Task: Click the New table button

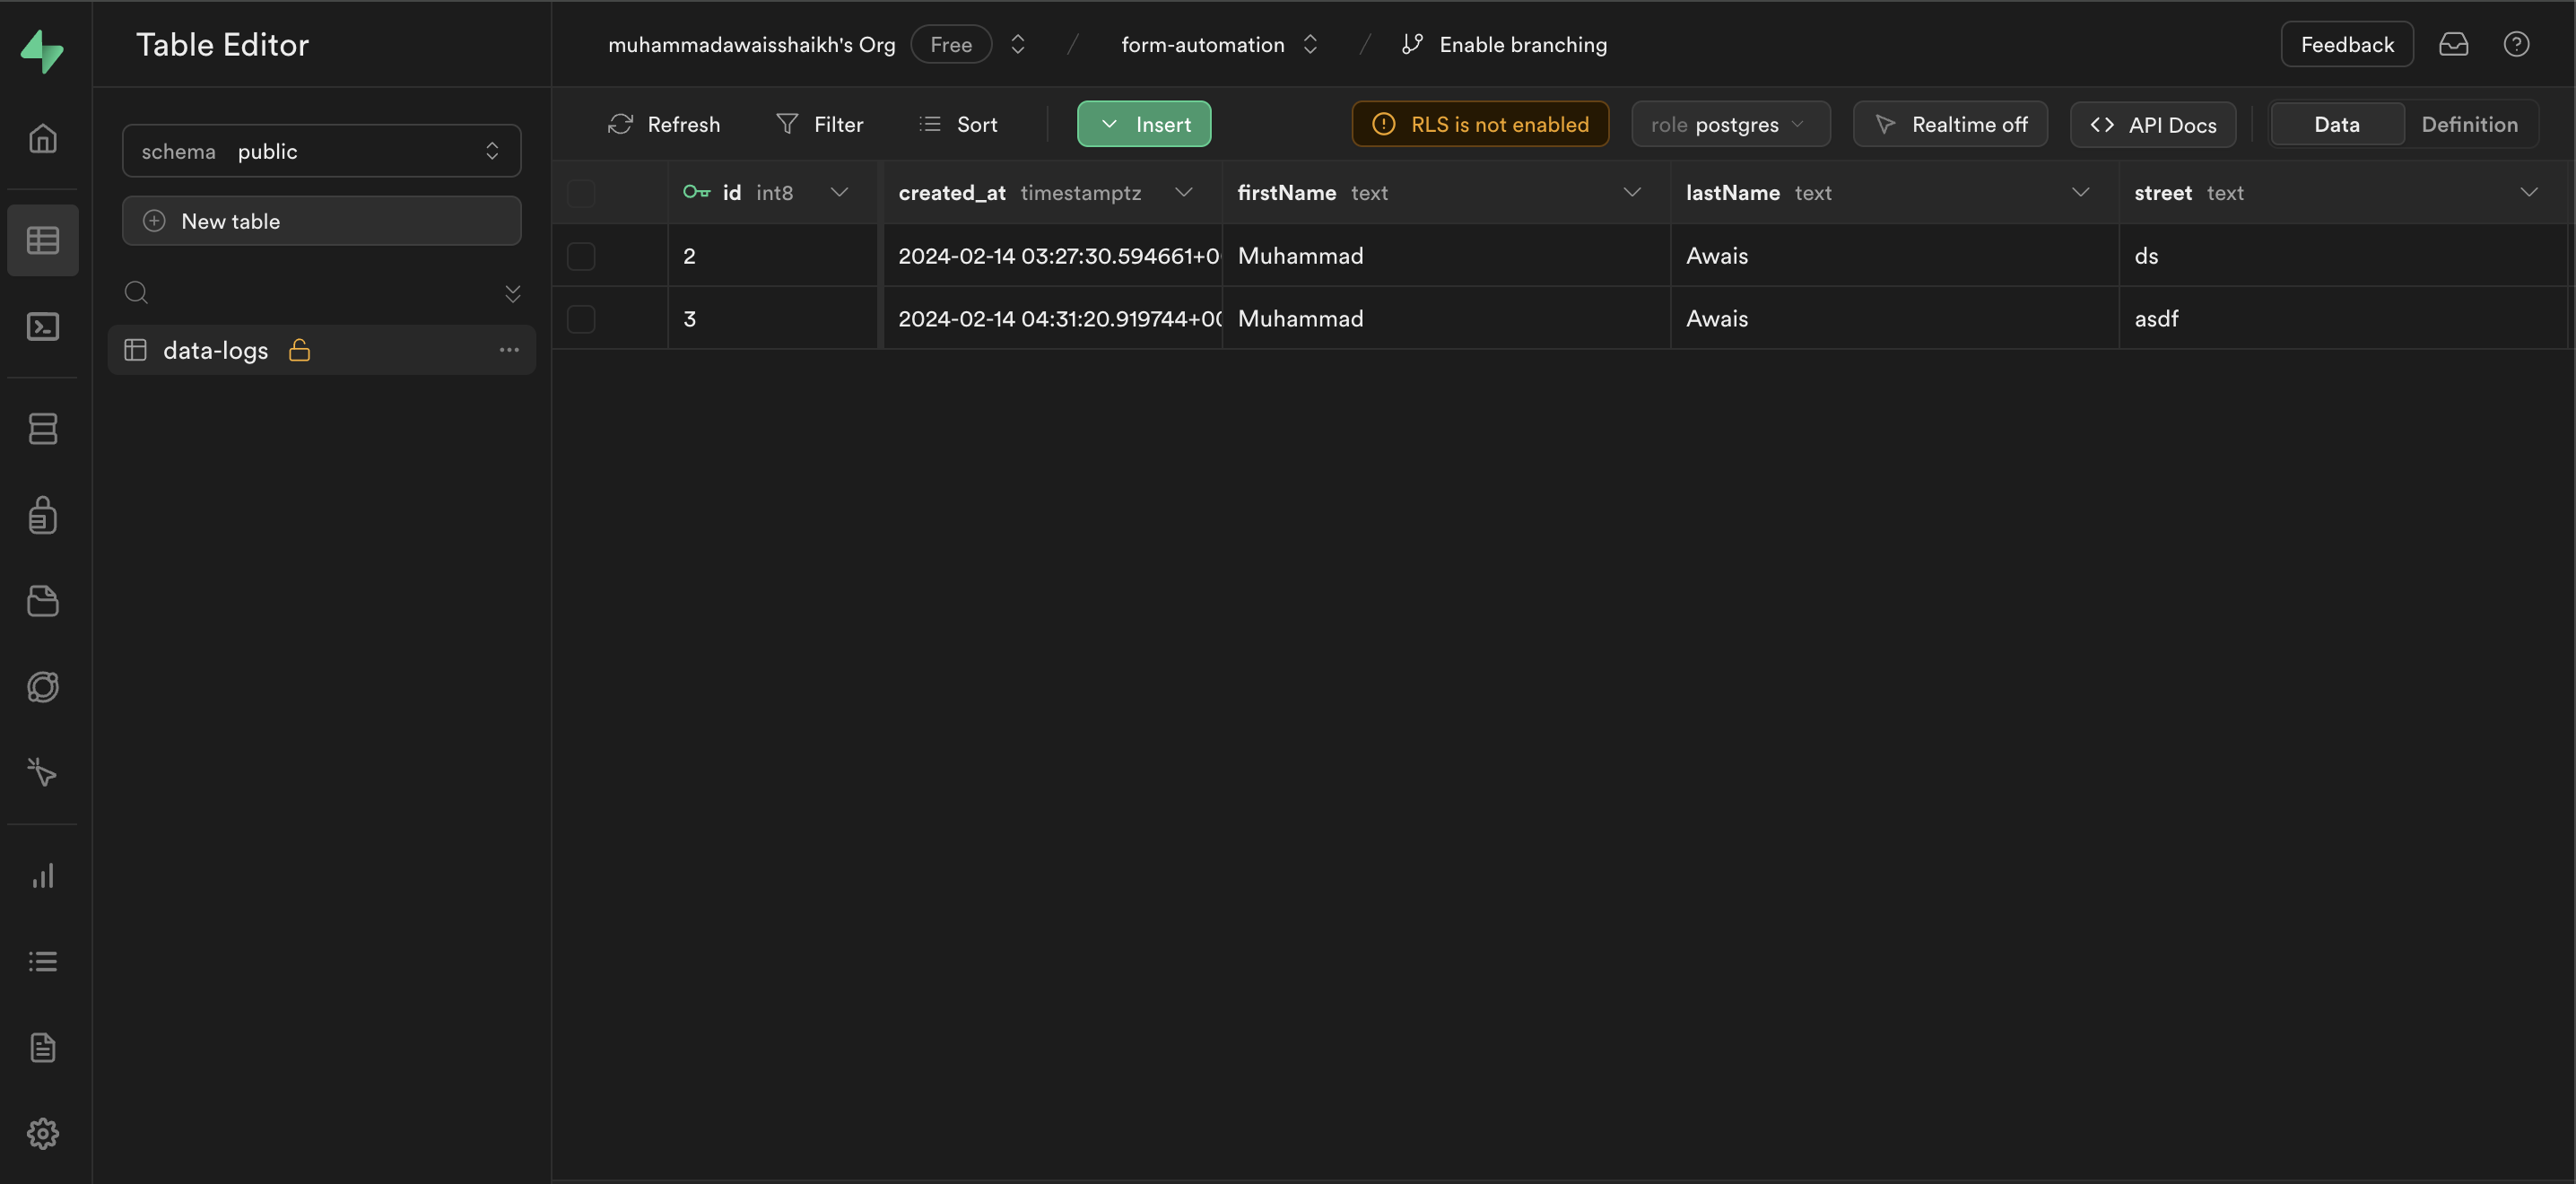Action: pyautogui.click(x=321, y=221)
